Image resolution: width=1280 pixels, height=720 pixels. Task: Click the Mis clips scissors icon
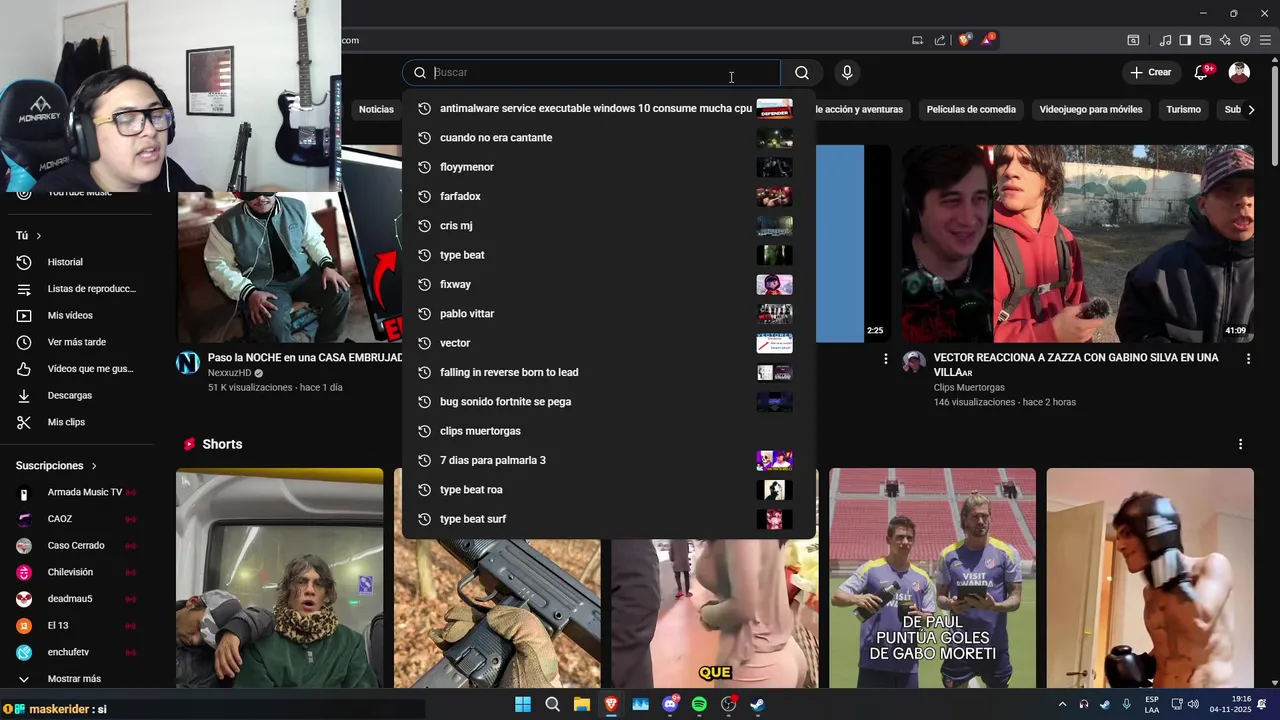pyautogui.click(x=24, y=422)
